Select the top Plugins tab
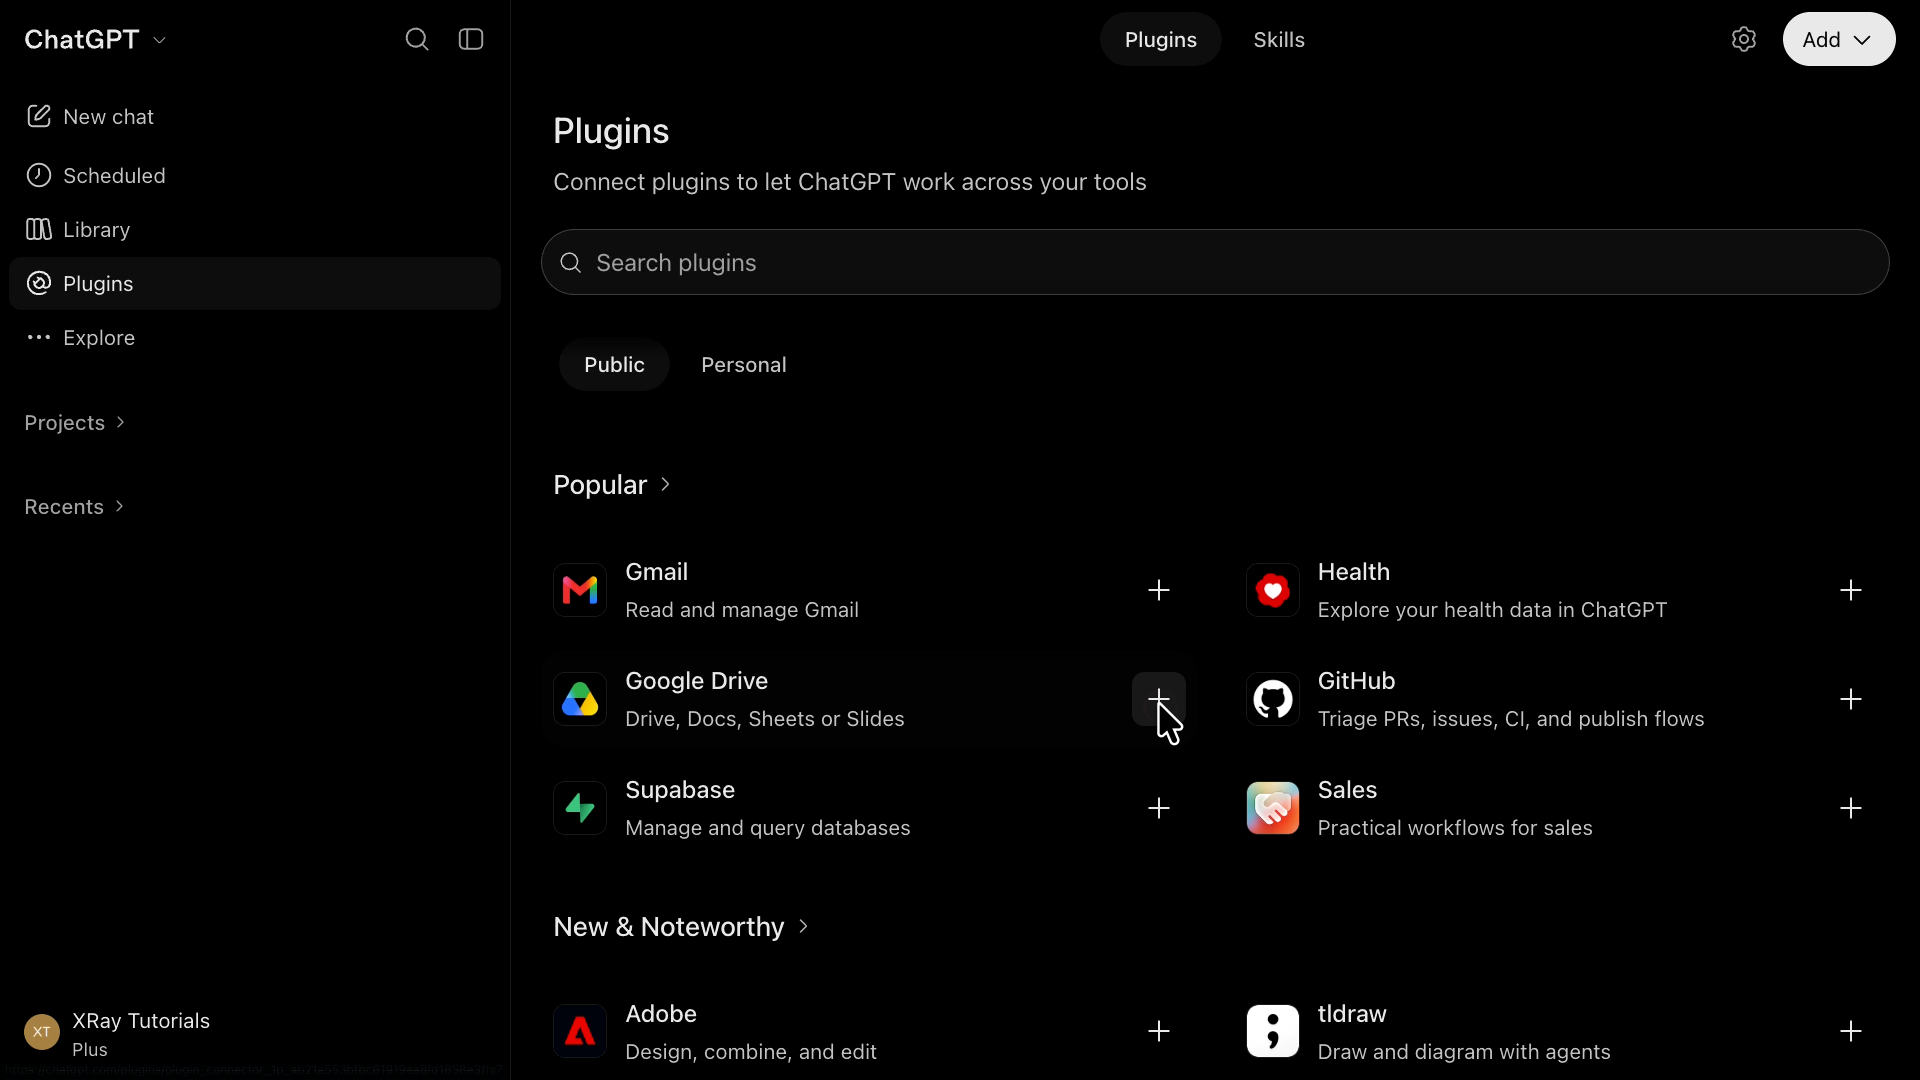This screenshot has height=1080, width=1920. tap(1160, 39)
